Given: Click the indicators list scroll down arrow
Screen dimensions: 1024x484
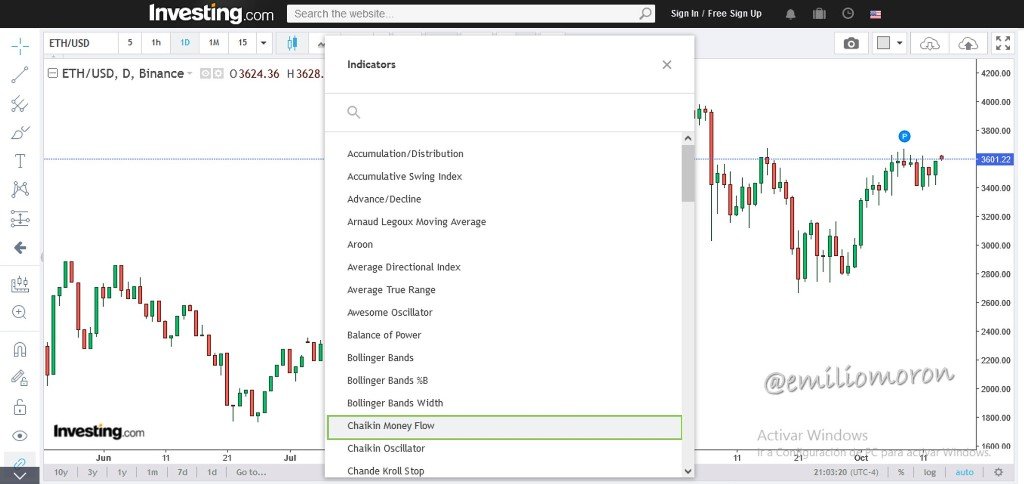Looking at the screenshot, I should [x=688, y=471].
